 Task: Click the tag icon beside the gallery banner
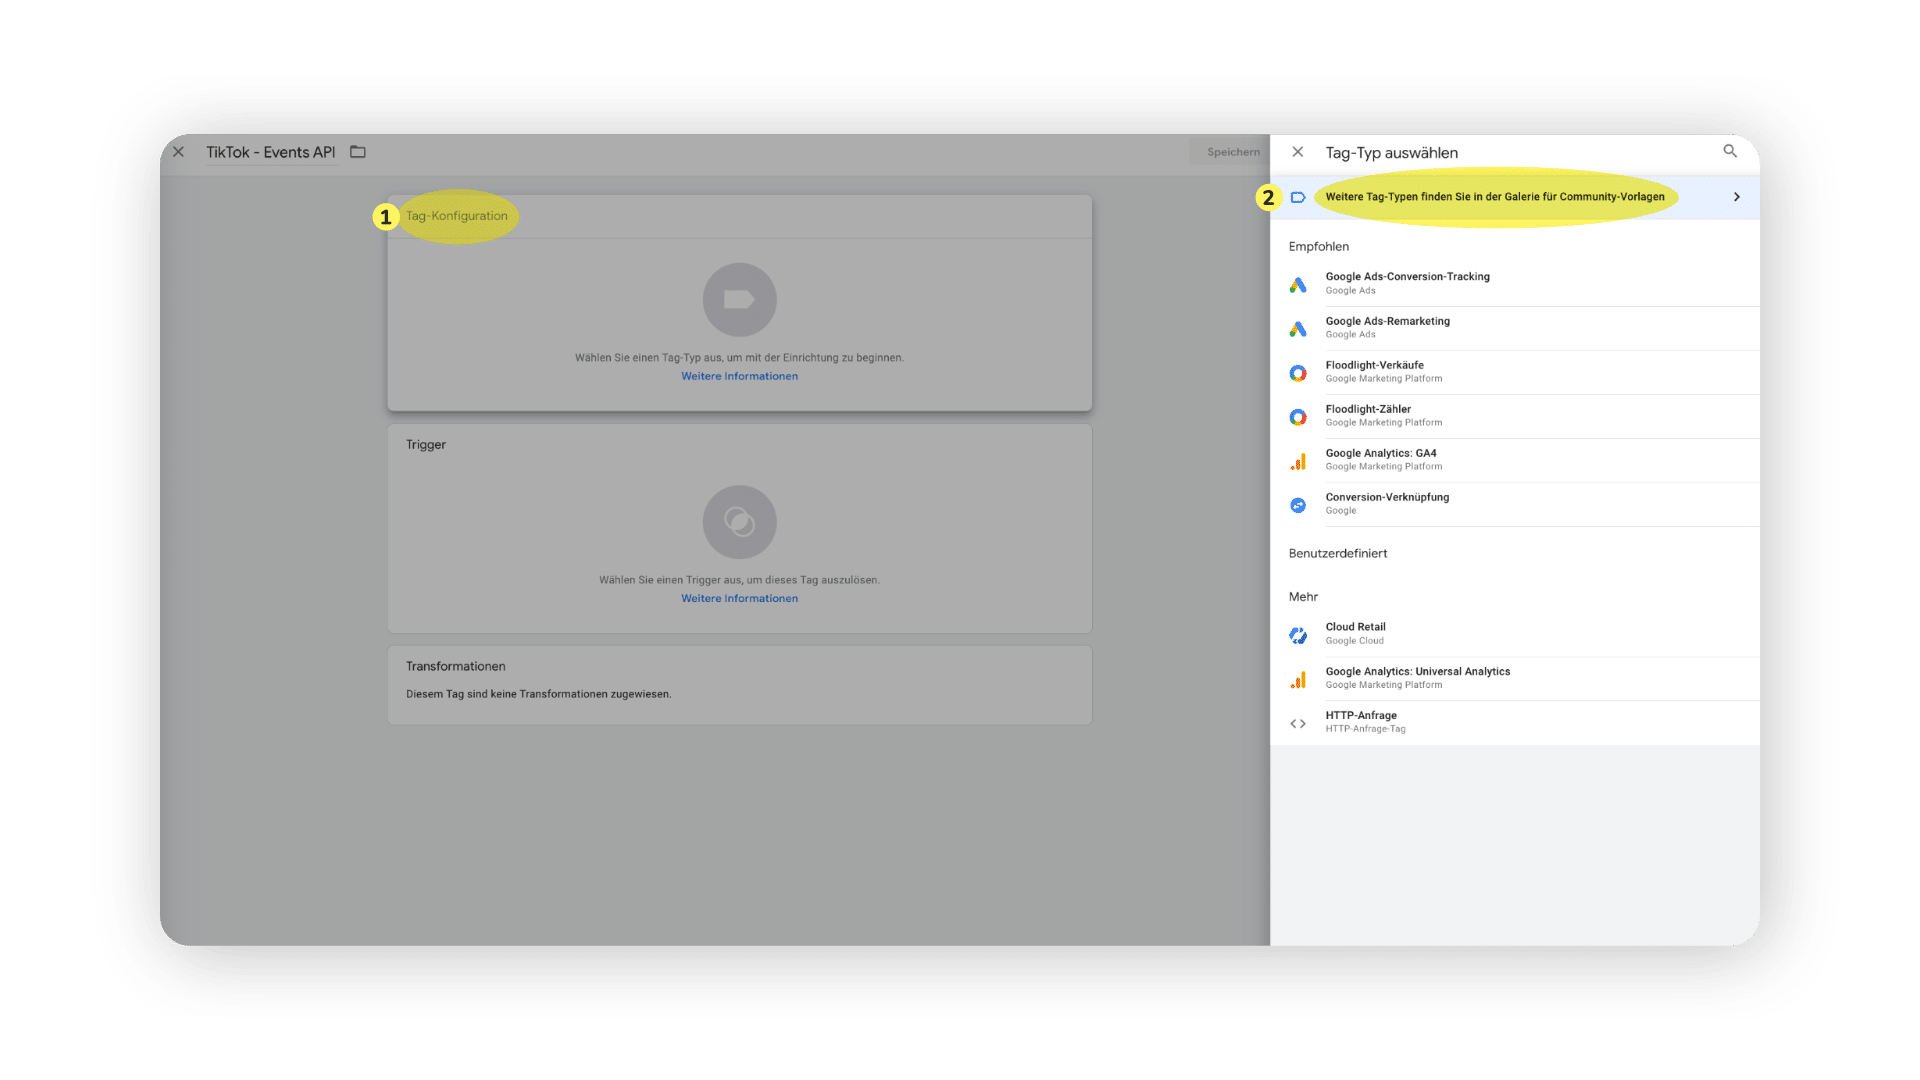point(1298,197)
